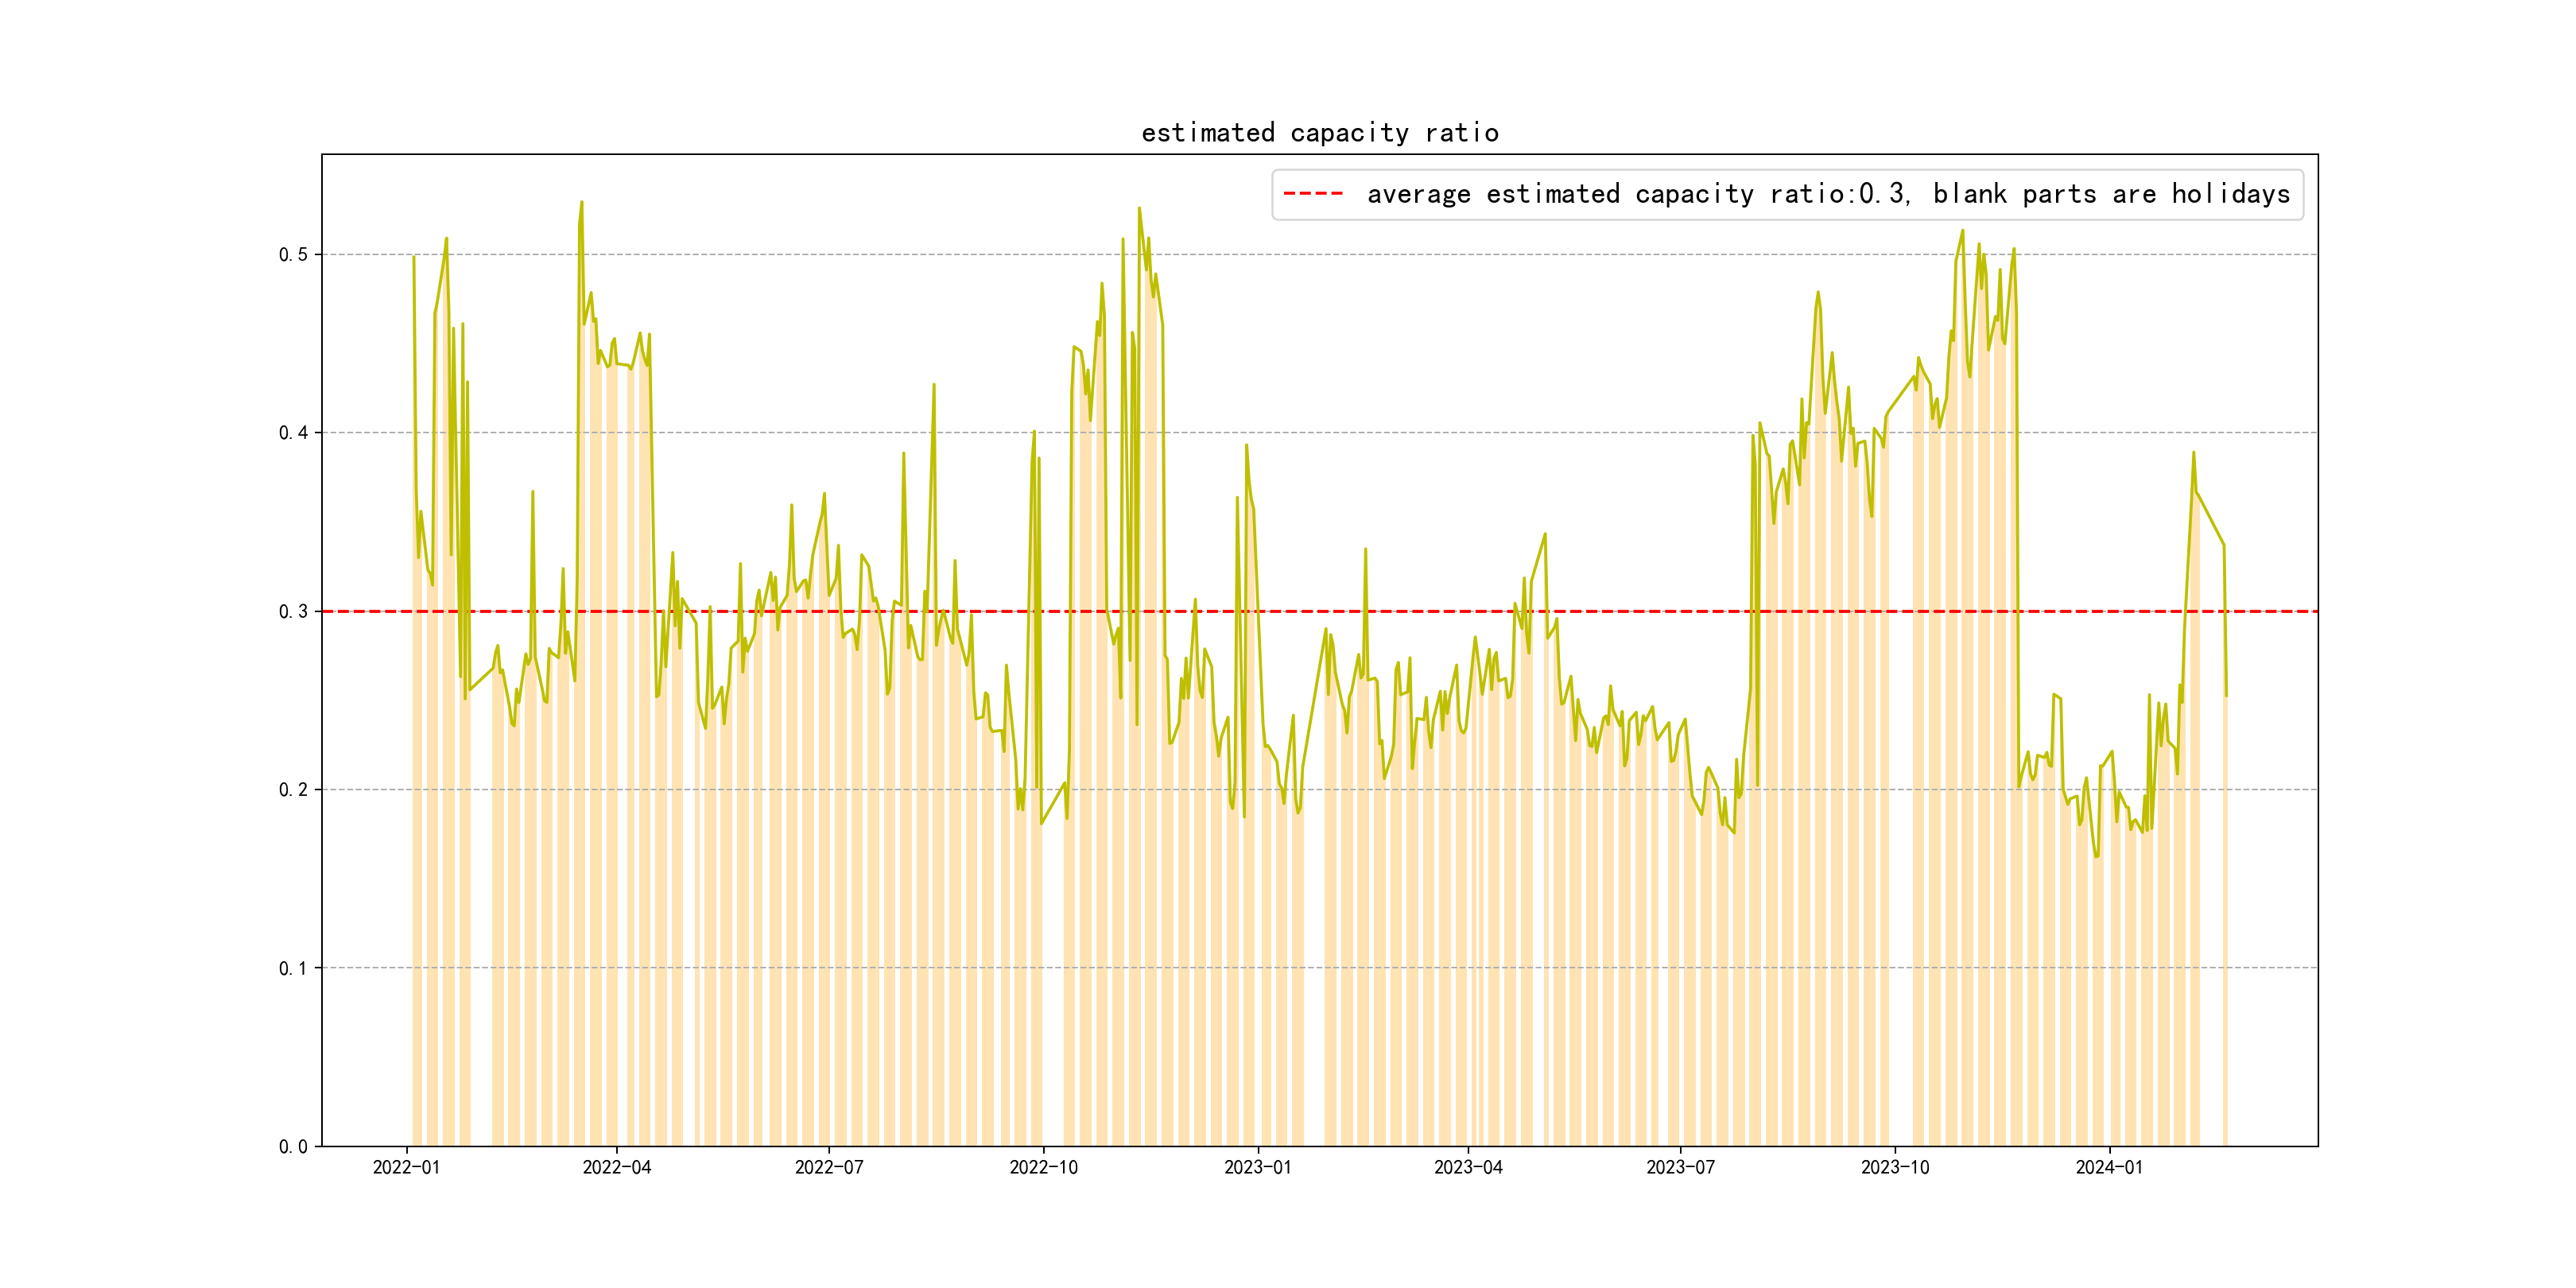This screenshot has width=2576, height=1288.
Task: Click the 2022-10 x-axis date label
Action: pos(1043,1168)
